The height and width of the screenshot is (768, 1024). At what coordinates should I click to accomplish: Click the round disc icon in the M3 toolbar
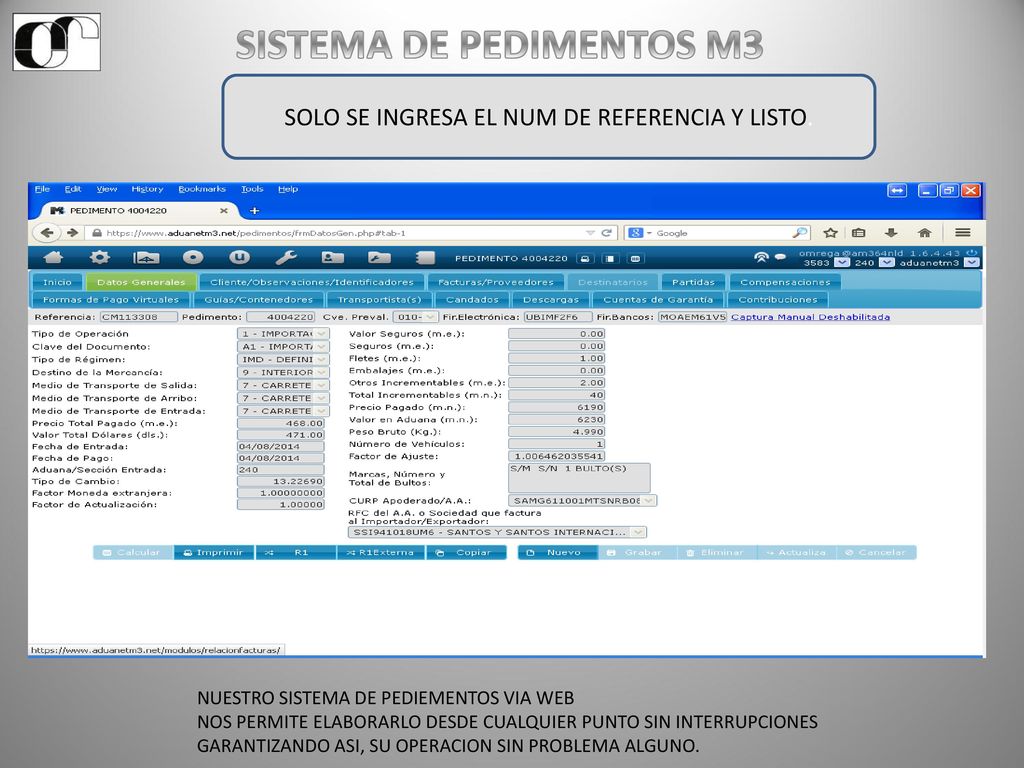point(193,257)
